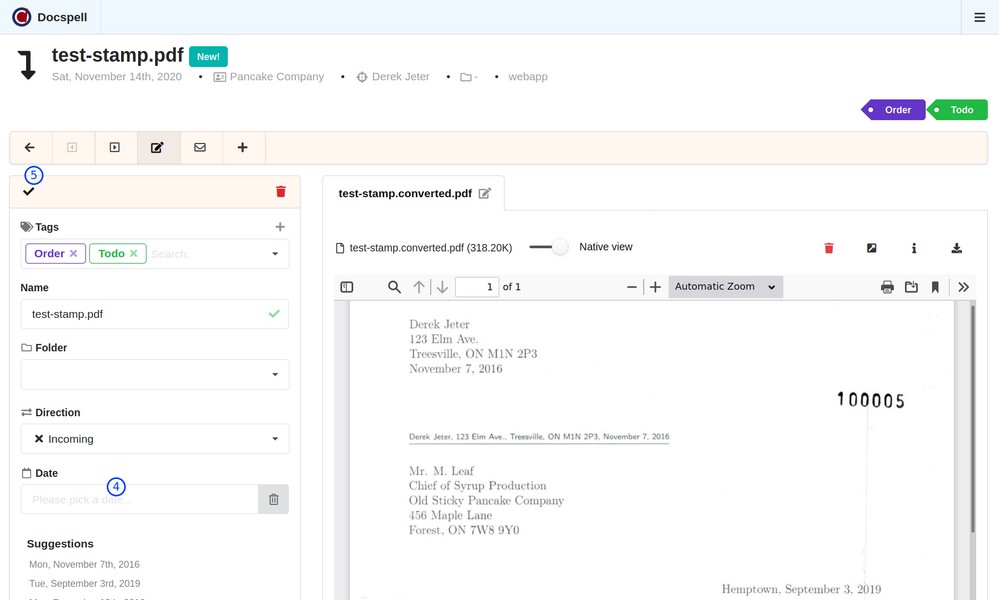This screenshot has width=999, height=600.
Task: Open the send mail envelope icon
Action: coord(200,147)
